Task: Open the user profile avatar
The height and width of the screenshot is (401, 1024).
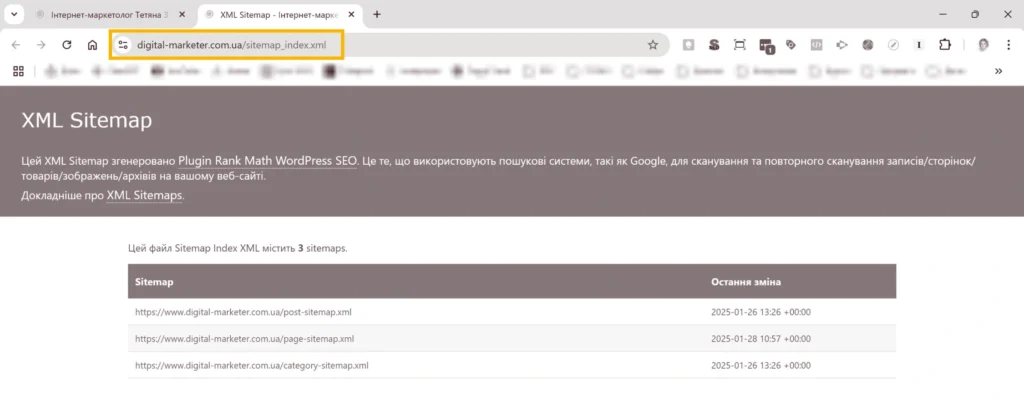Action: tap(983, 45)
